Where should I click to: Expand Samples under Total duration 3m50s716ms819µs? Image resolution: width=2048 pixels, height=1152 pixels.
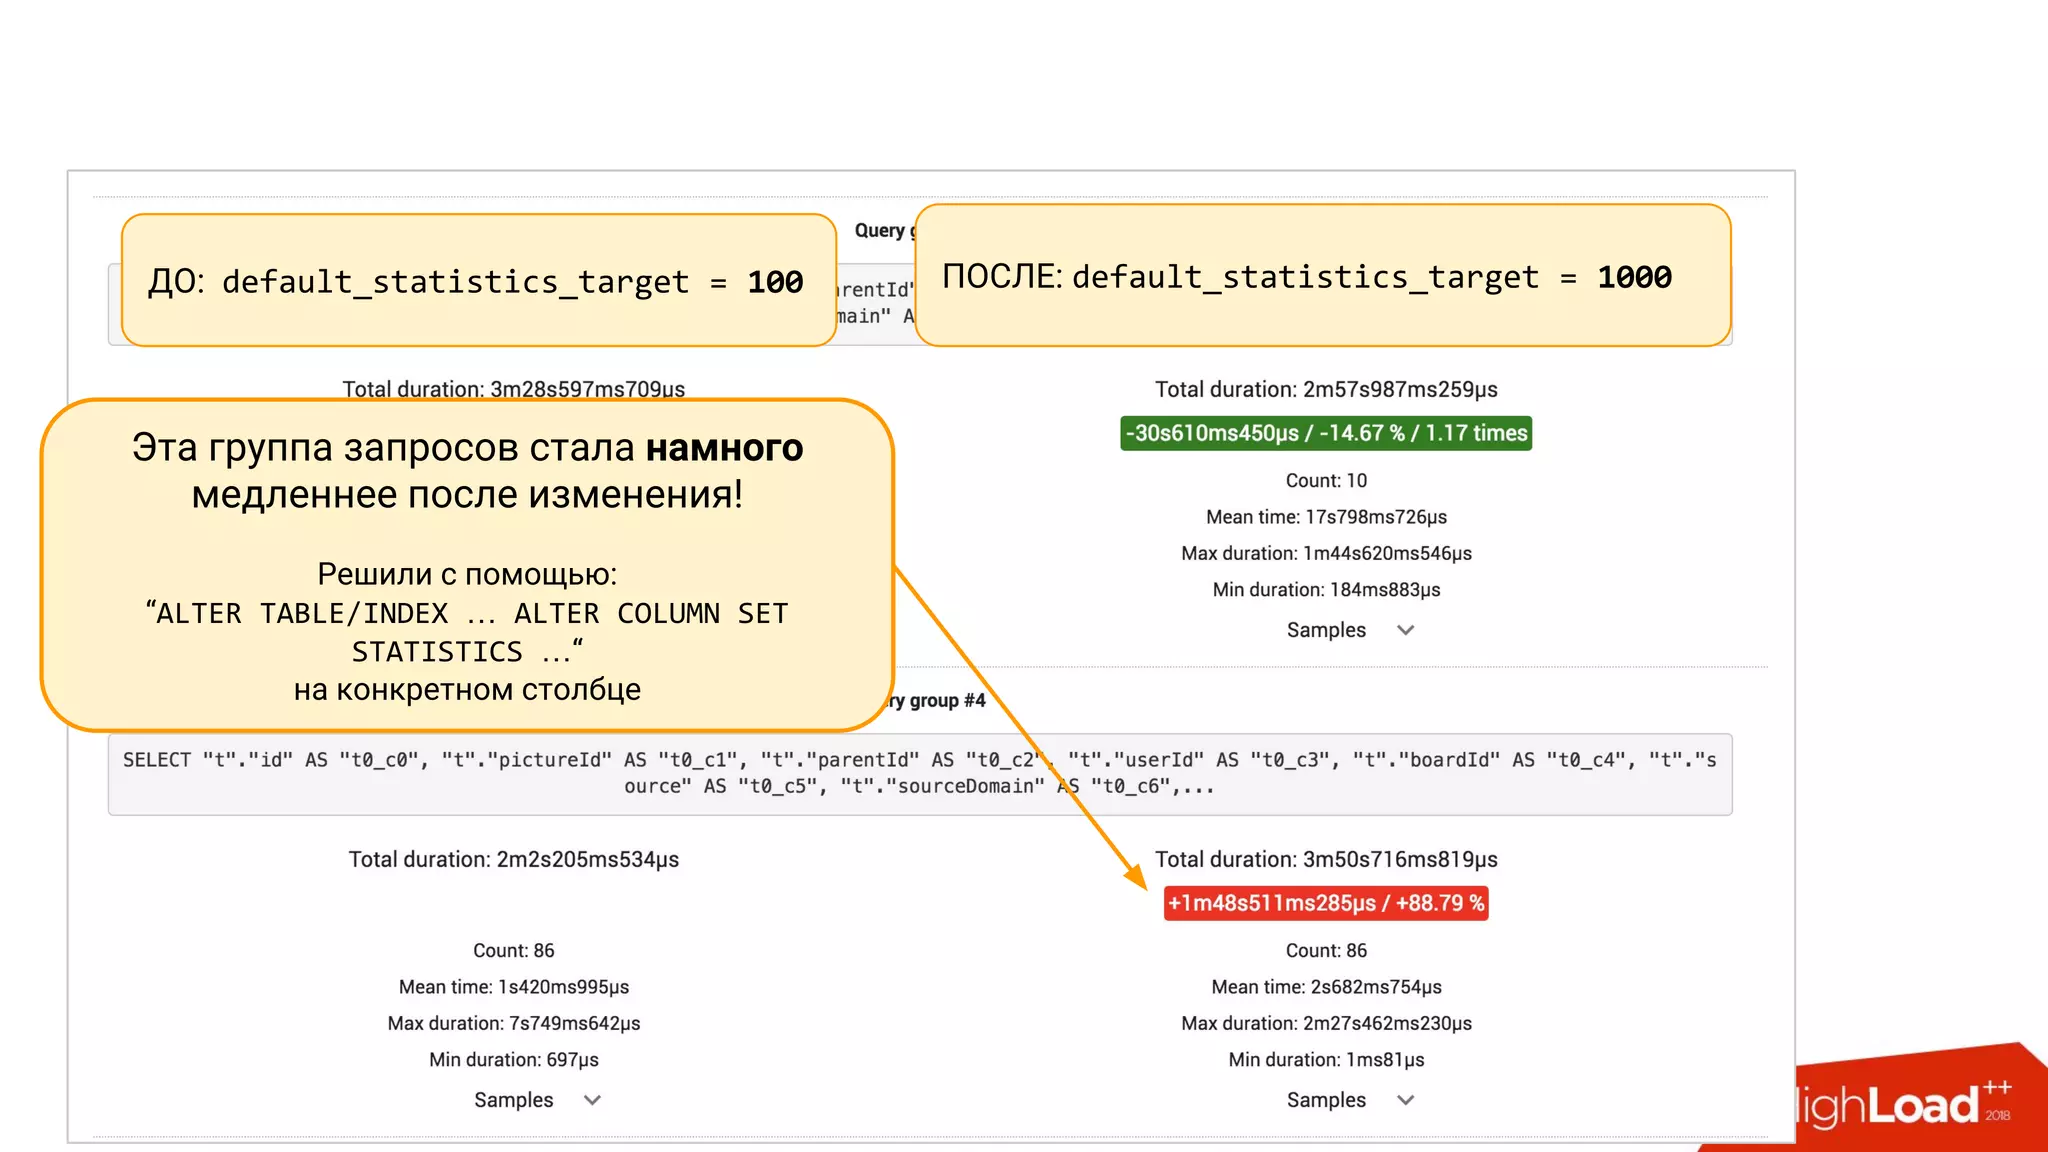click(x=1349, y=1100)
